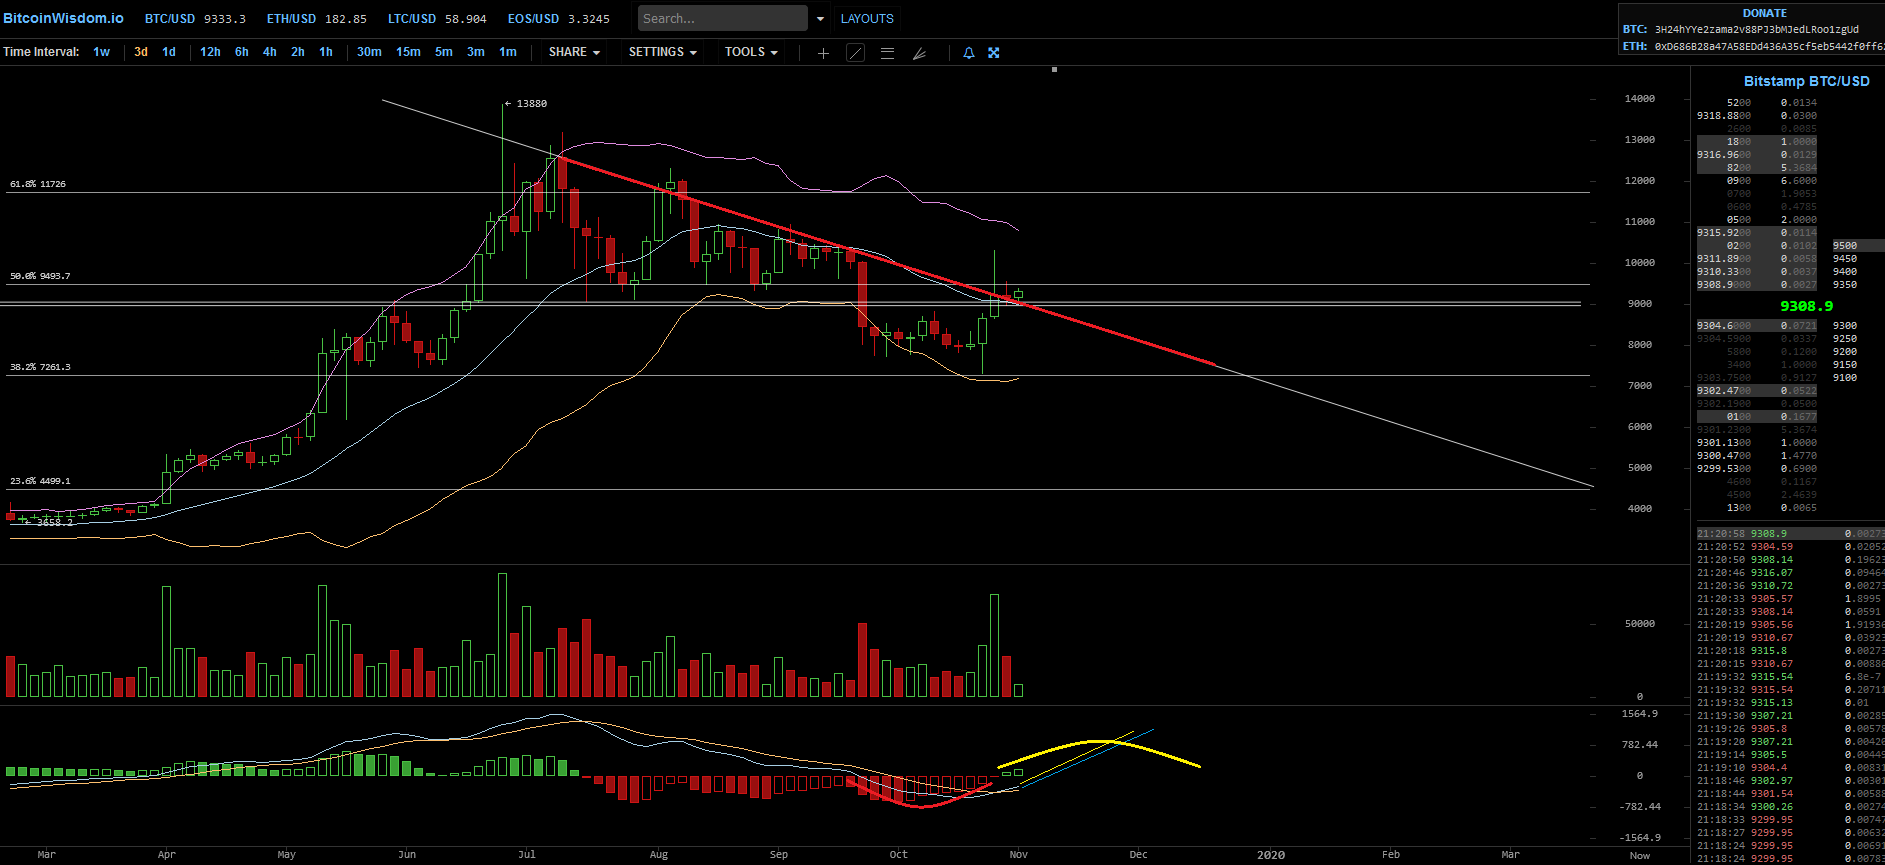Switch chart to 1w interval
Image resolution: width=1885 pixels, height=865 pixels.
tap(102, 52)
